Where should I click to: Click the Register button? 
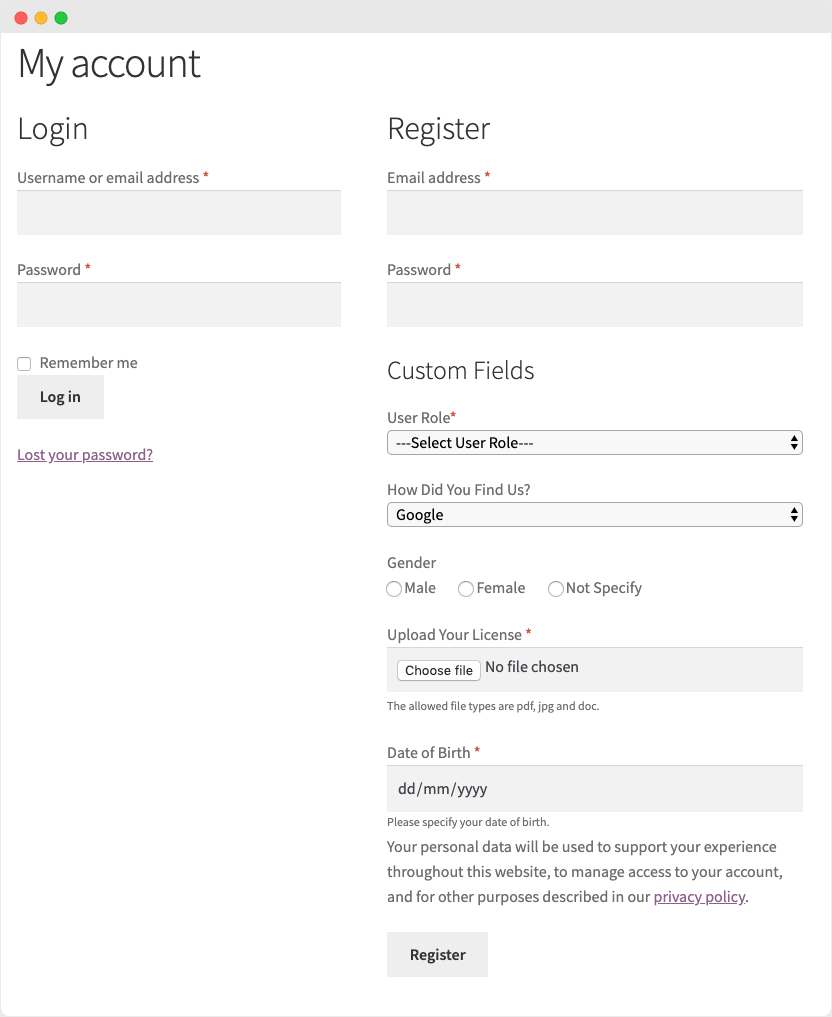(437, 954)
